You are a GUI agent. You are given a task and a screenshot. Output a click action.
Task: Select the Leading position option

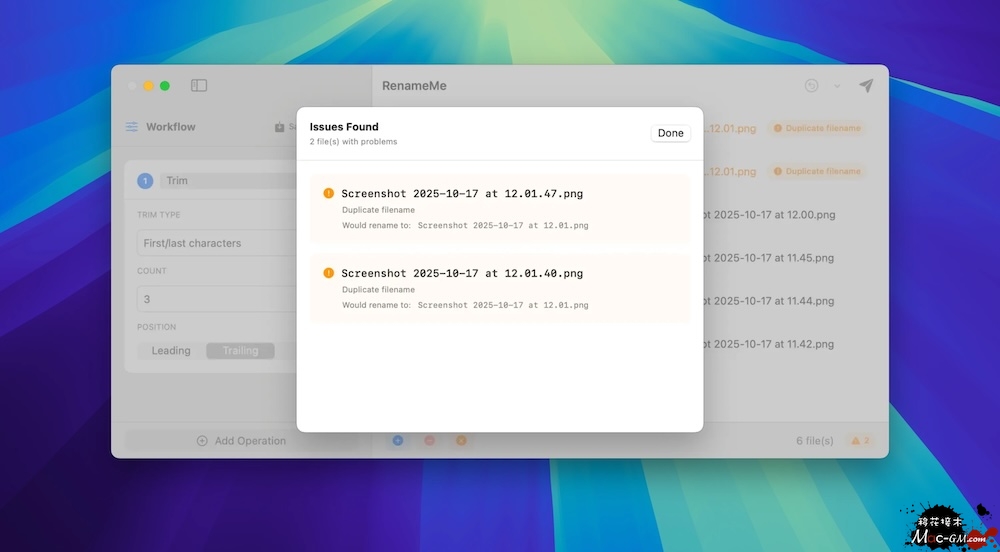click(x=171, y=351)
